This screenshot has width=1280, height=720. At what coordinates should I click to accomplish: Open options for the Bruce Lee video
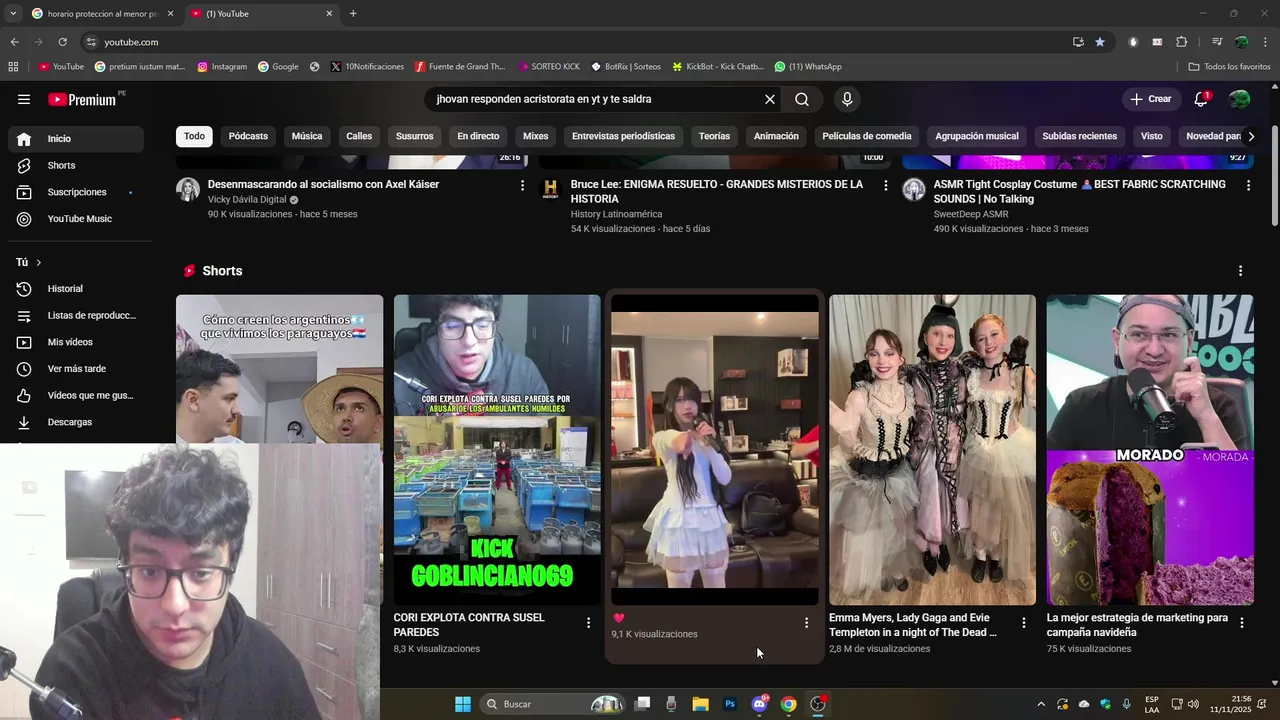click(x=885, y=185)
